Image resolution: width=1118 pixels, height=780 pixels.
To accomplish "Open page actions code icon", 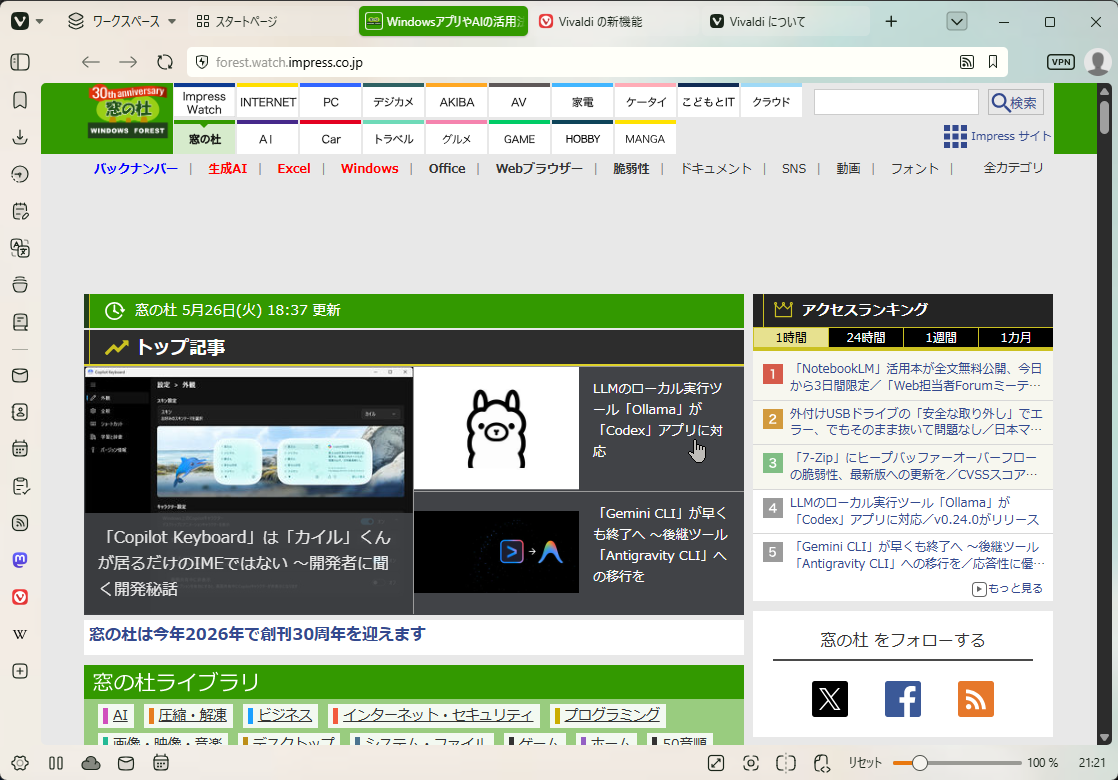I will pos(821,763).
